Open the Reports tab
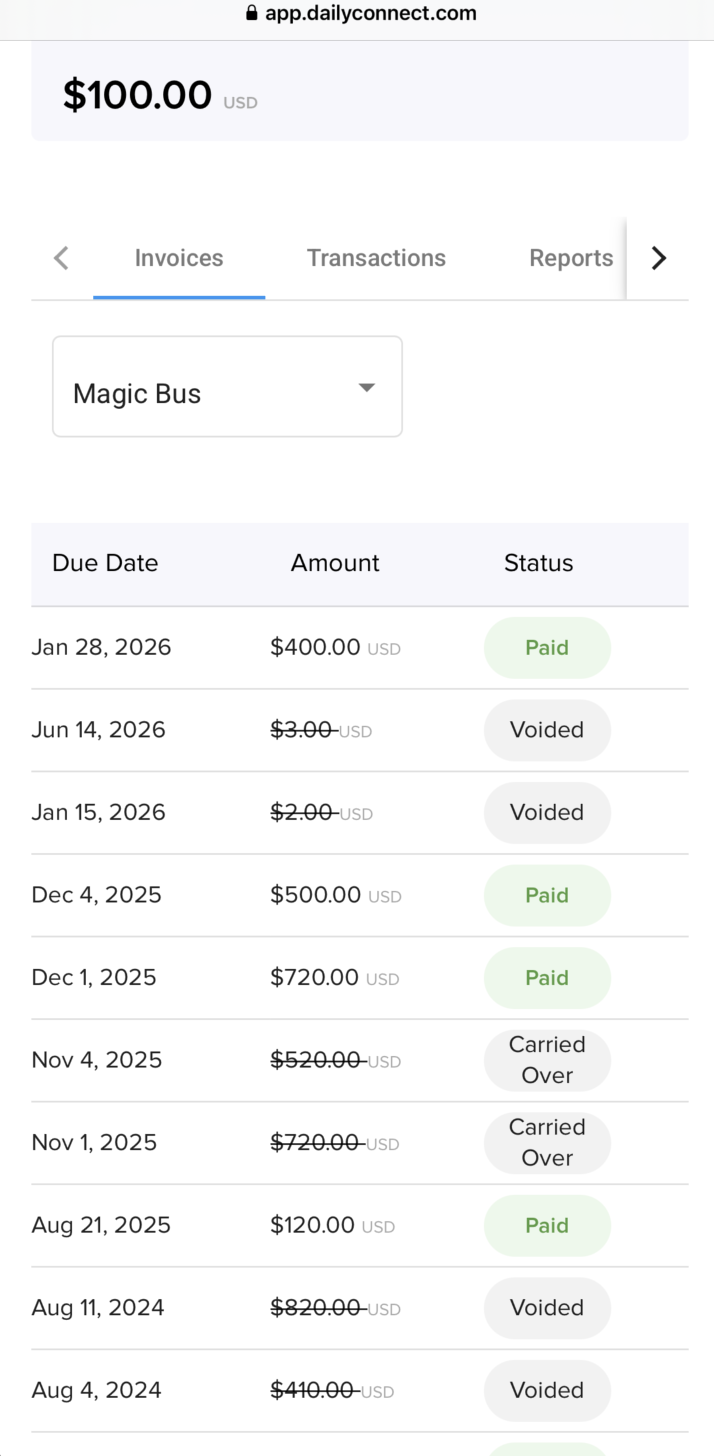This screenshot has height=1456, width=714. click(x=570, y=258)
